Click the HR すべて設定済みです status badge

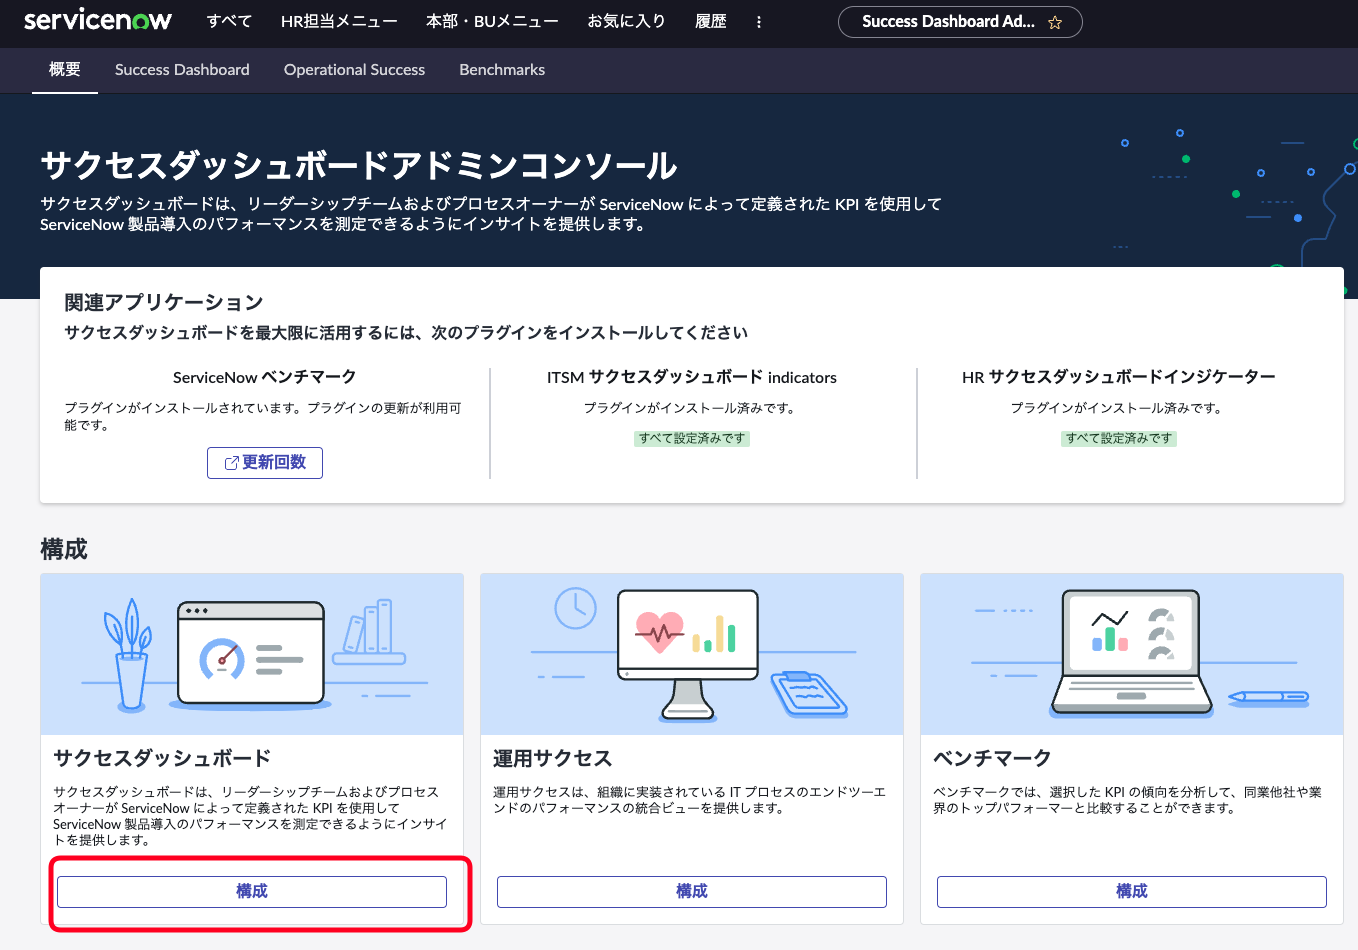[1119, 438]
